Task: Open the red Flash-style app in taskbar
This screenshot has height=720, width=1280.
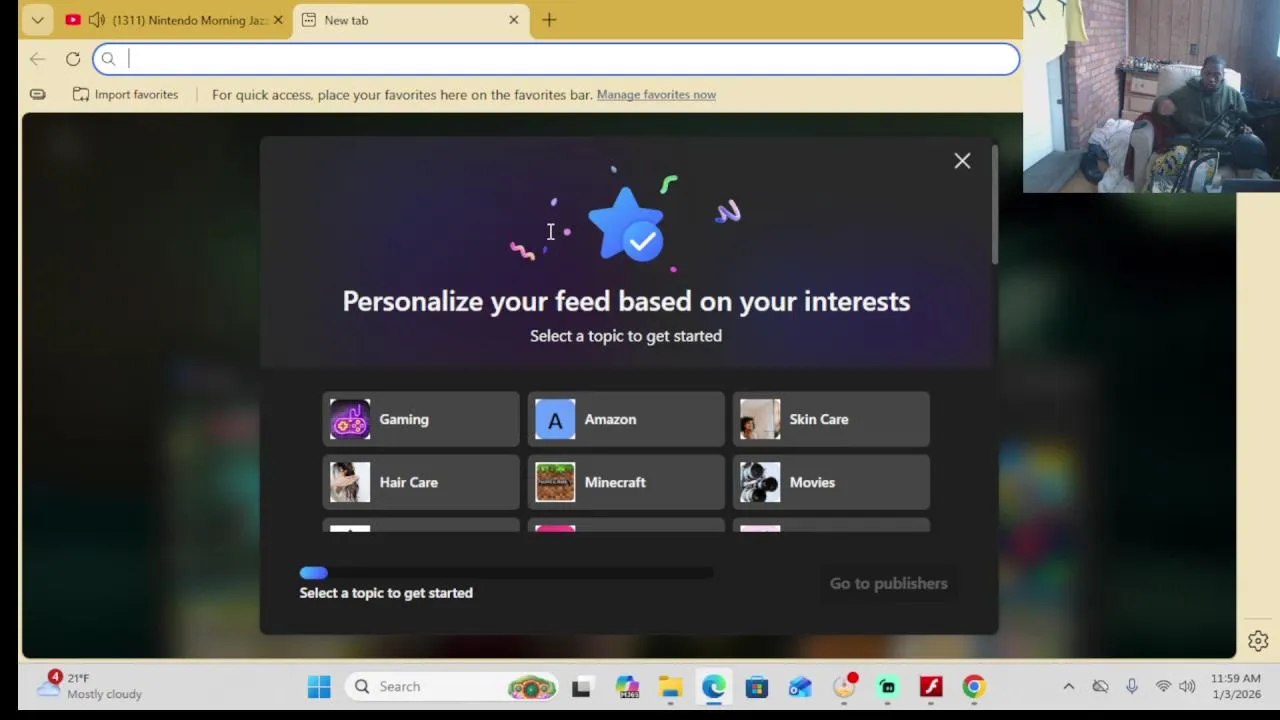Action: click(931, 687)
